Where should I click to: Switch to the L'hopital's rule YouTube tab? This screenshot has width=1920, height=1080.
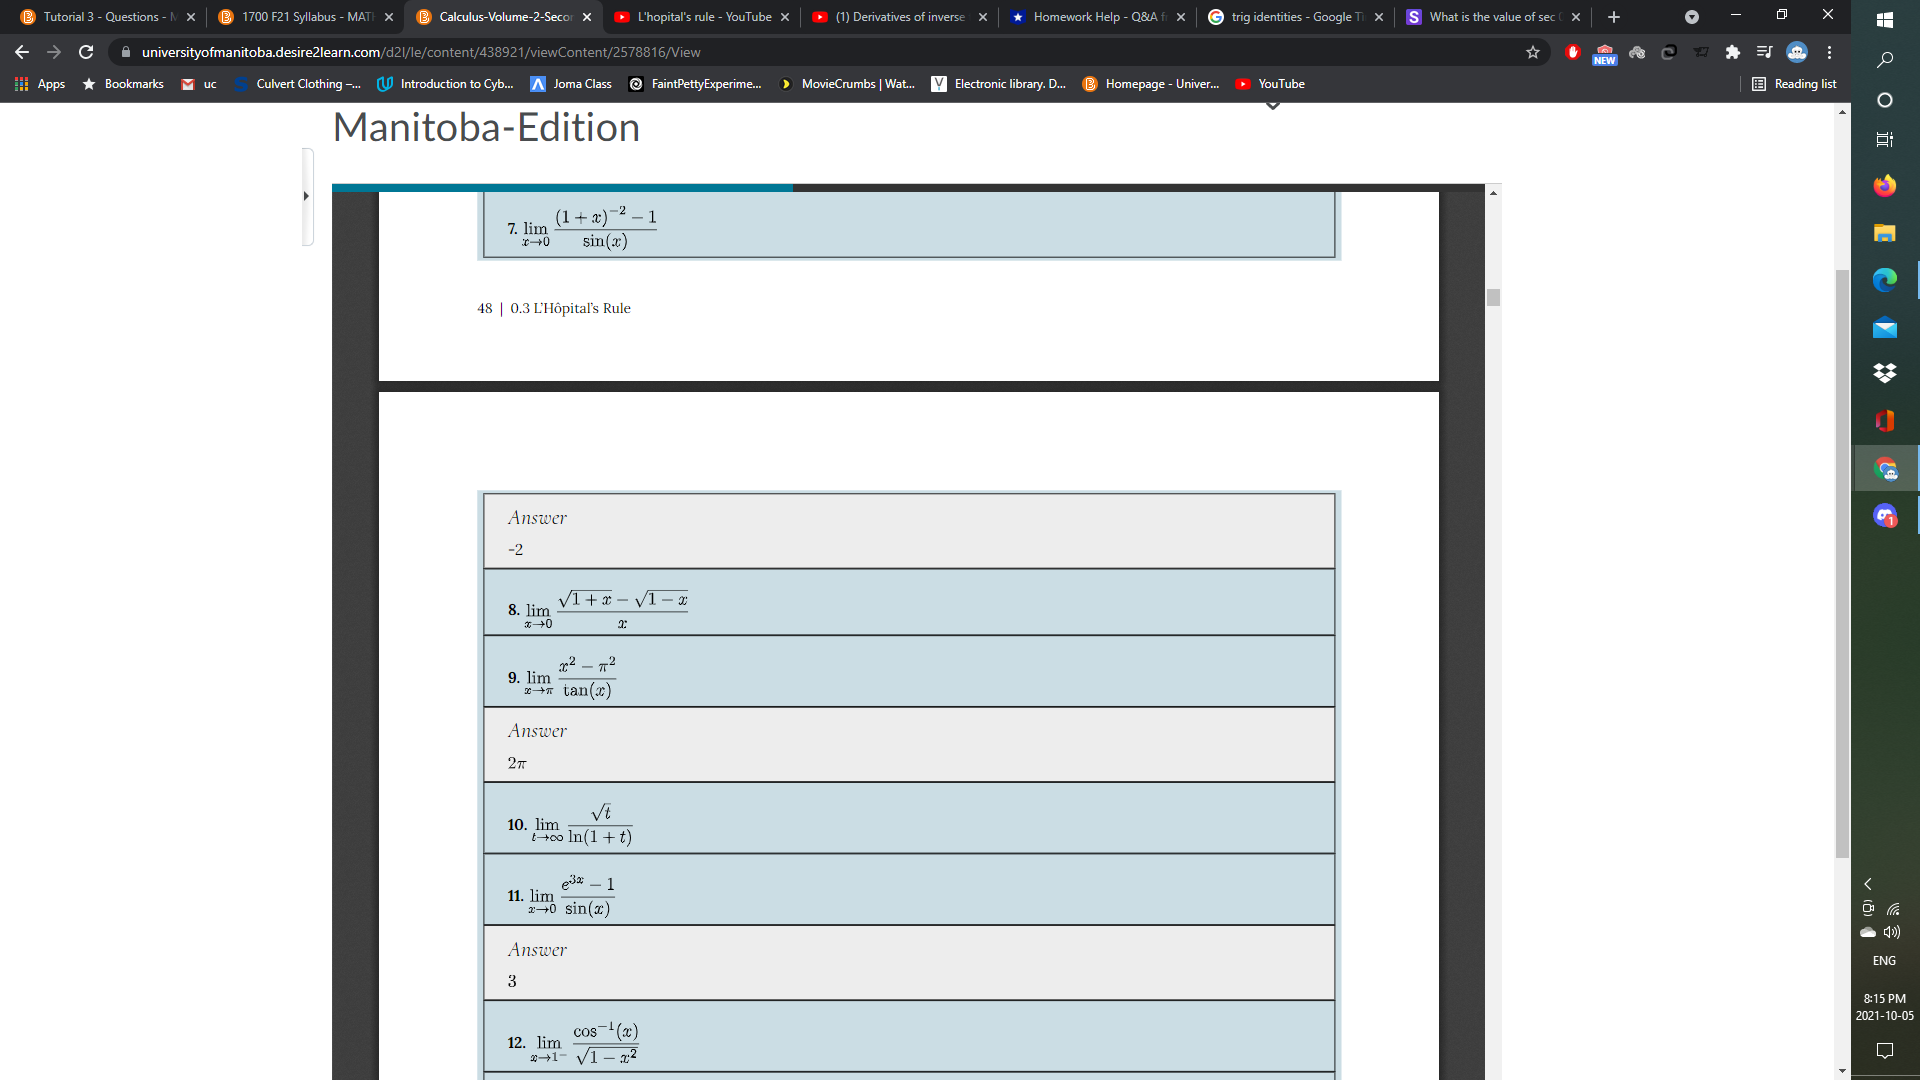[x=700, y=17]
